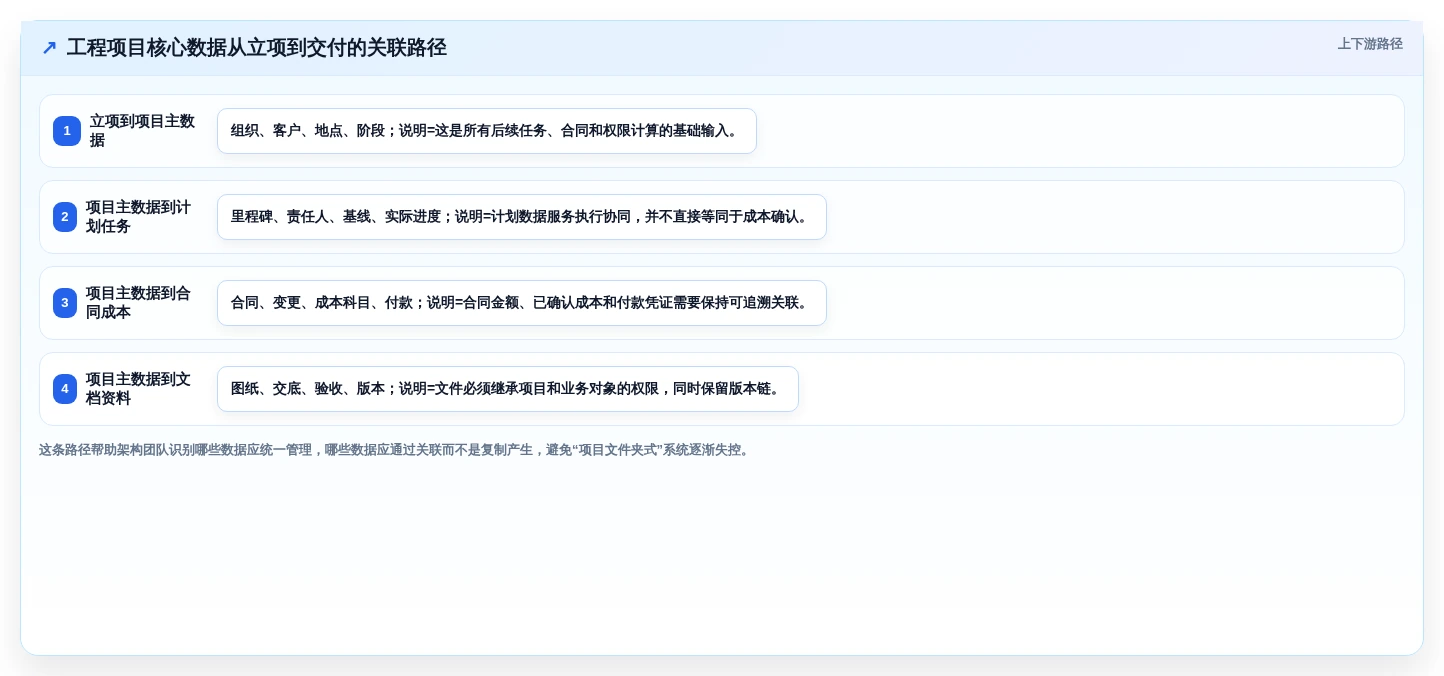Click the 合同、变更、成本科目 description box
Image resolution: width=1444 pixels, height=676 pixels.
[x=522, y=303]
